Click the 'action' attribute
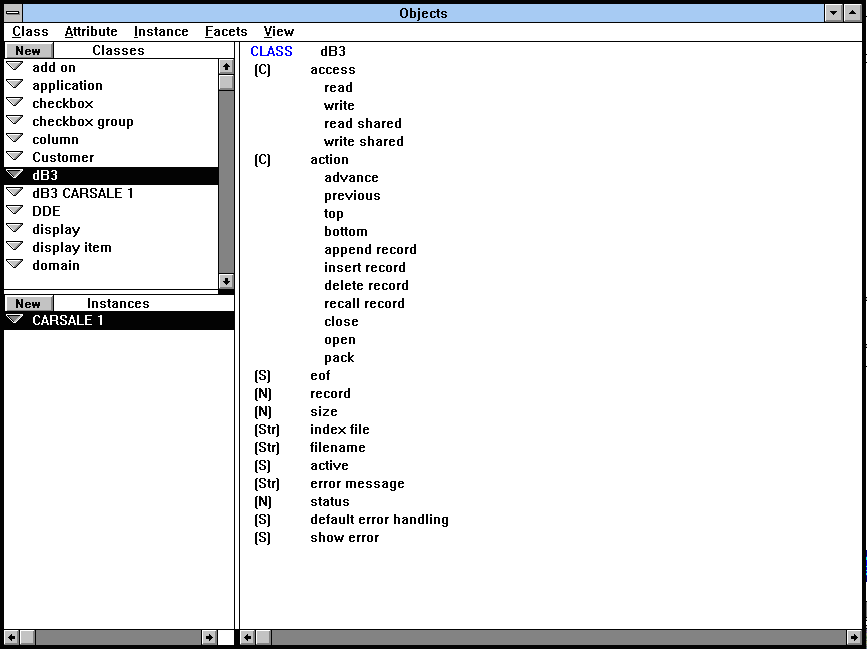Image resolution: width=867 pixels, height=649 pixels. coord(330,160)
